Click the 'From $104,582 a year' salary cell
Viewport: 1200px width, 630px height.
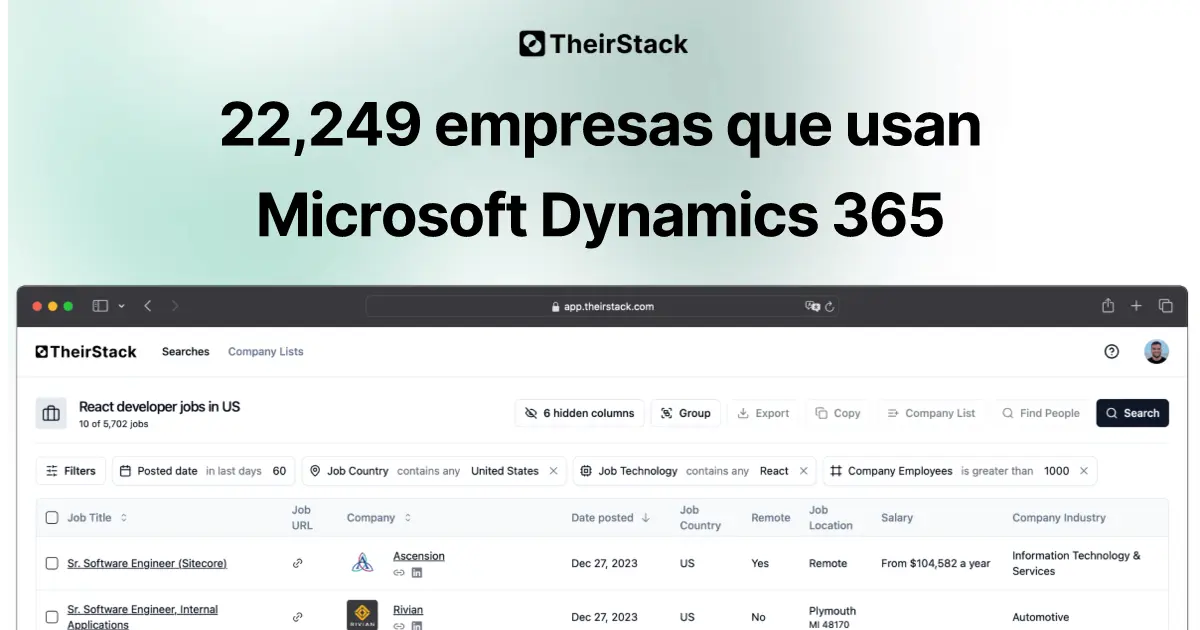[936, 564]
